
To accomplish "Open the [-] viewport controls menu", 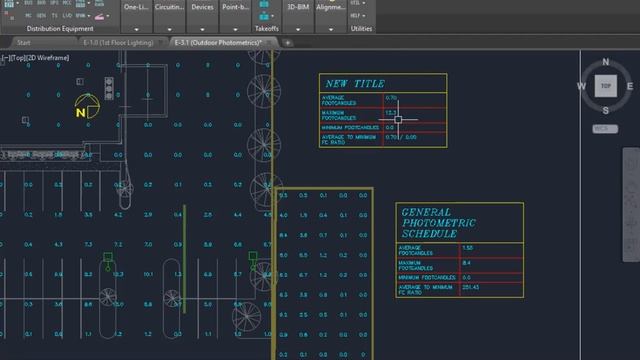I will tap(5, 58).
